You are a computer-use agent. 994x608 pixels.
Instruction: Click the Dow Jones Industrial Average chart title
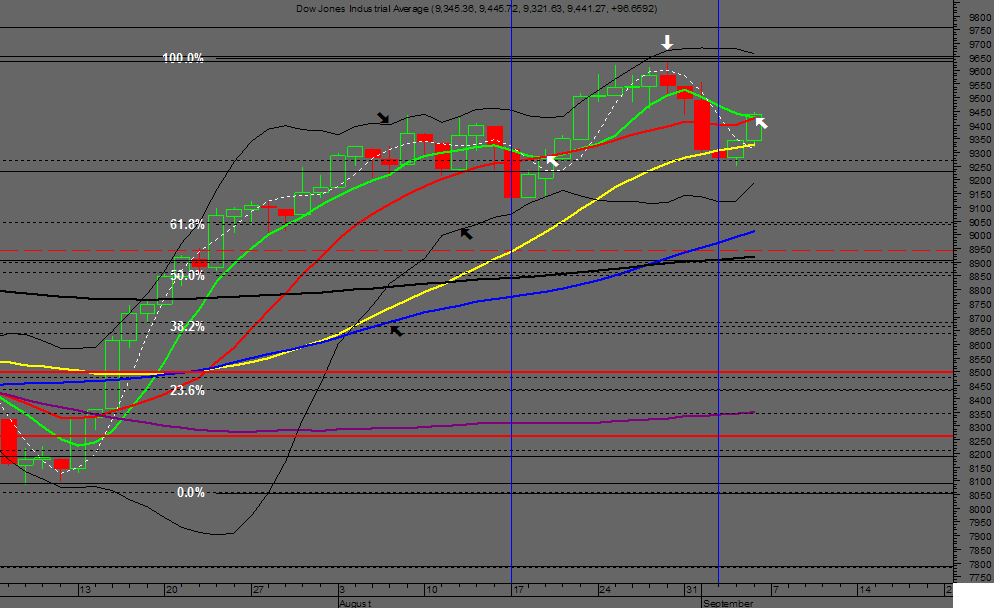tap(477, 8)
